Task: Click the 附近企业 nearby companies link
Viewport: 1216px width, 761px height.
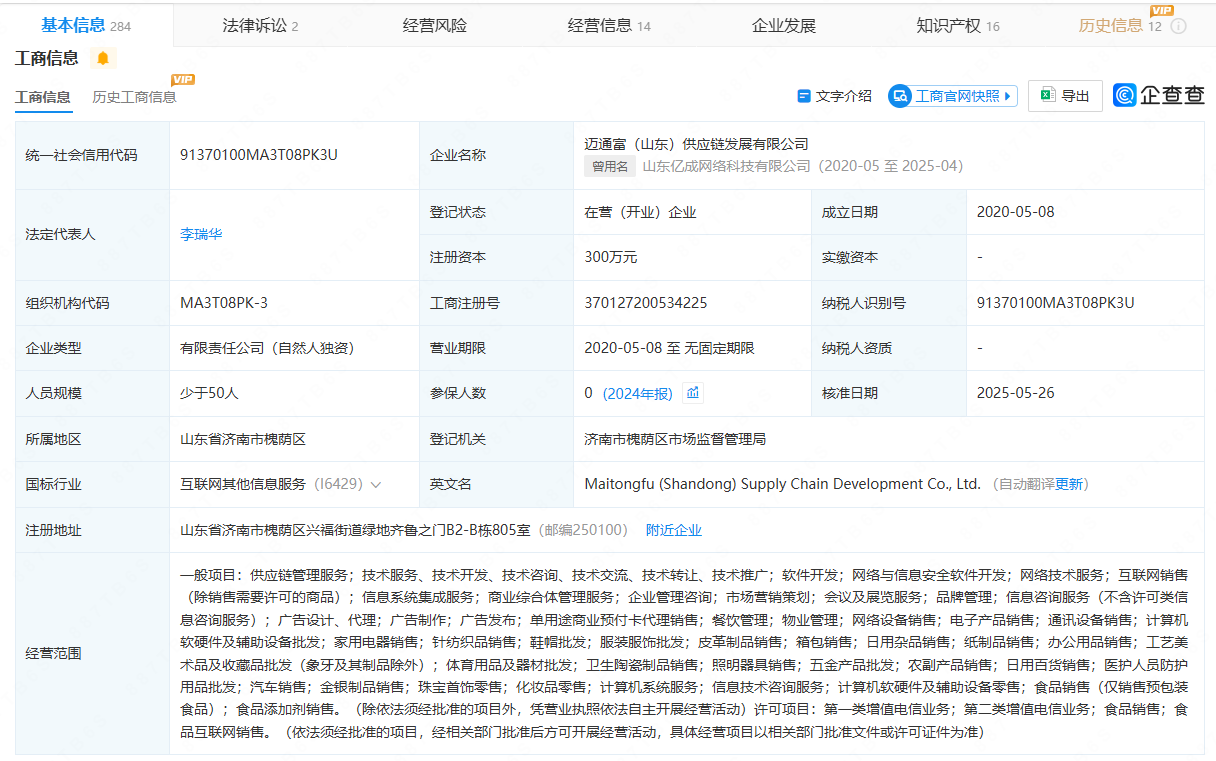Action: [x=673, y=530]
